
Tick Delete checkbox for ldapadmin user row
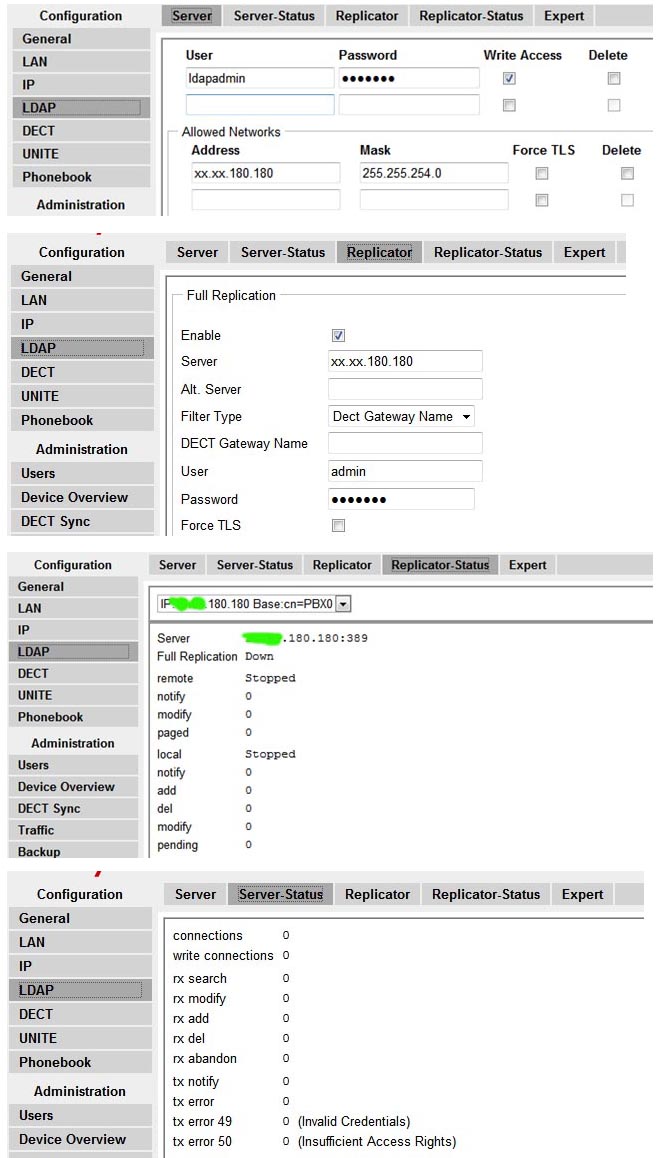click(x=614, y=78)
